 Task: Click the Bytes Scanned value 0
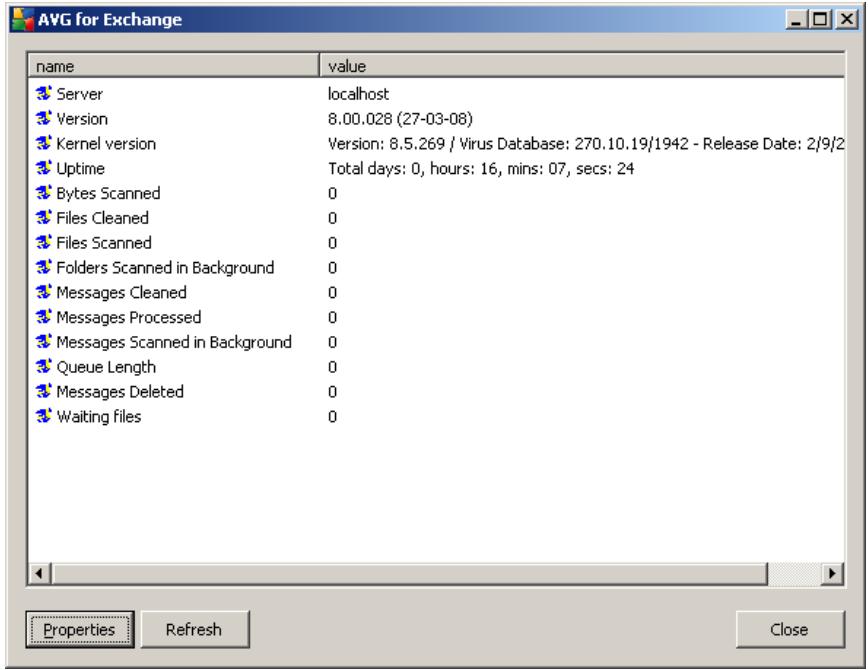(x=332, y=193)
